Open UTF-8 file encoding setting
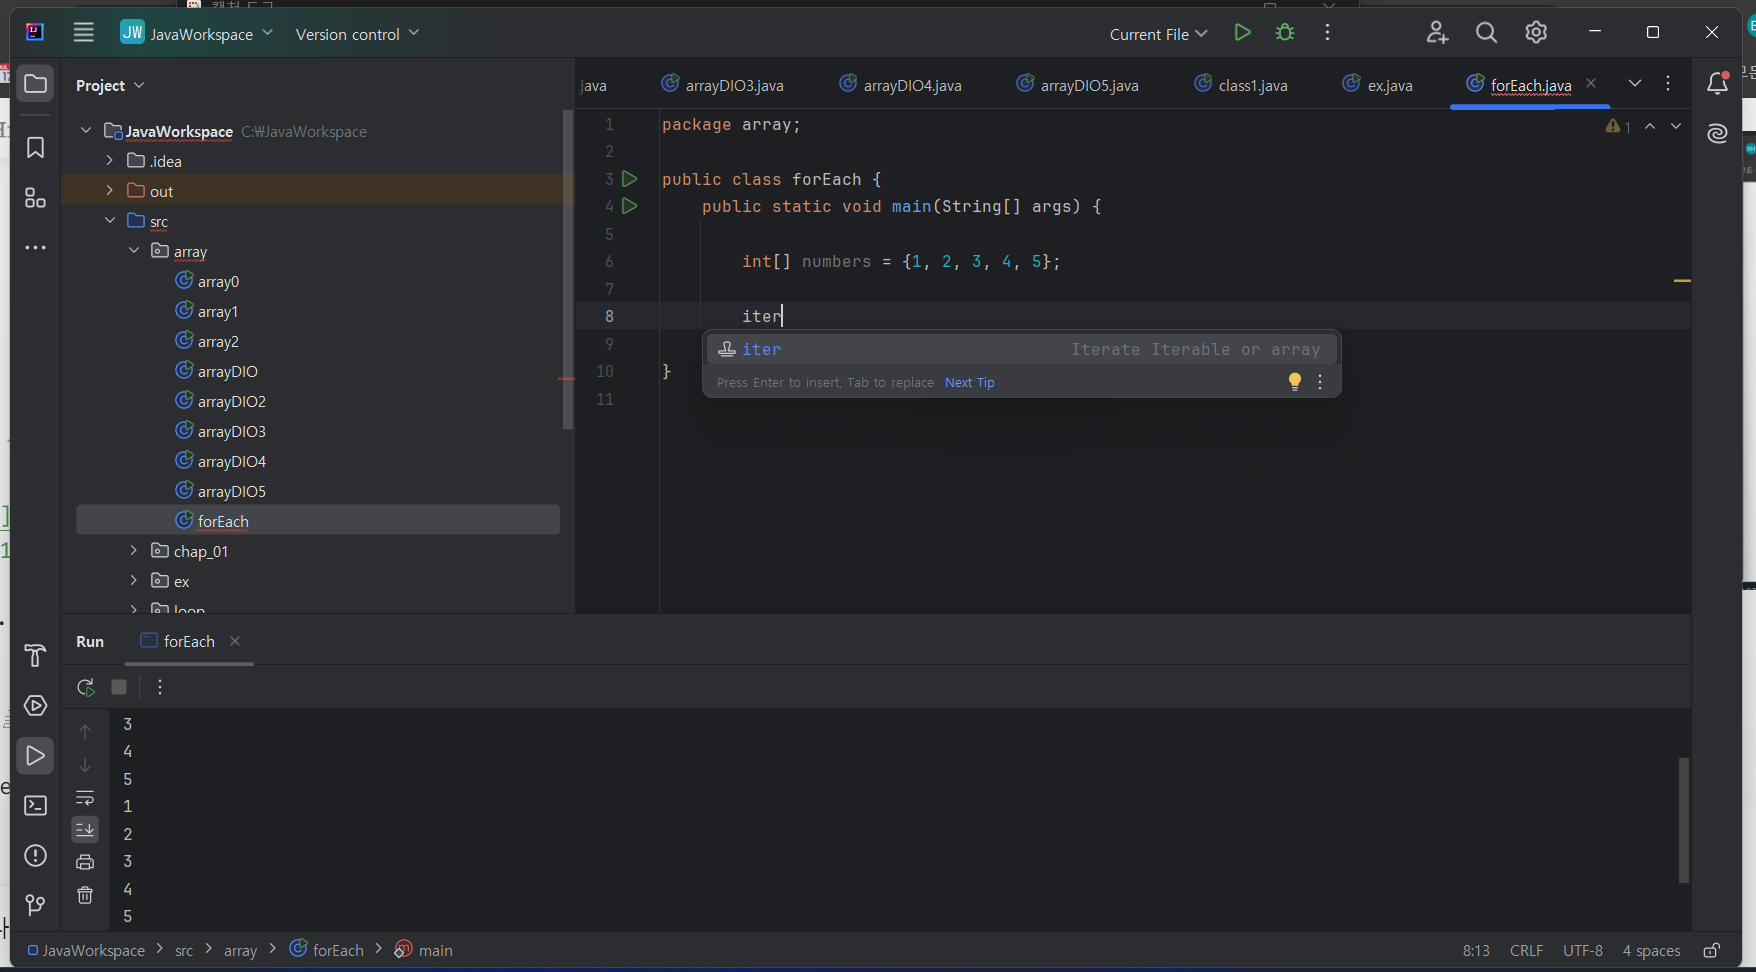1756x972 pixels. [x=1582, y=950]
